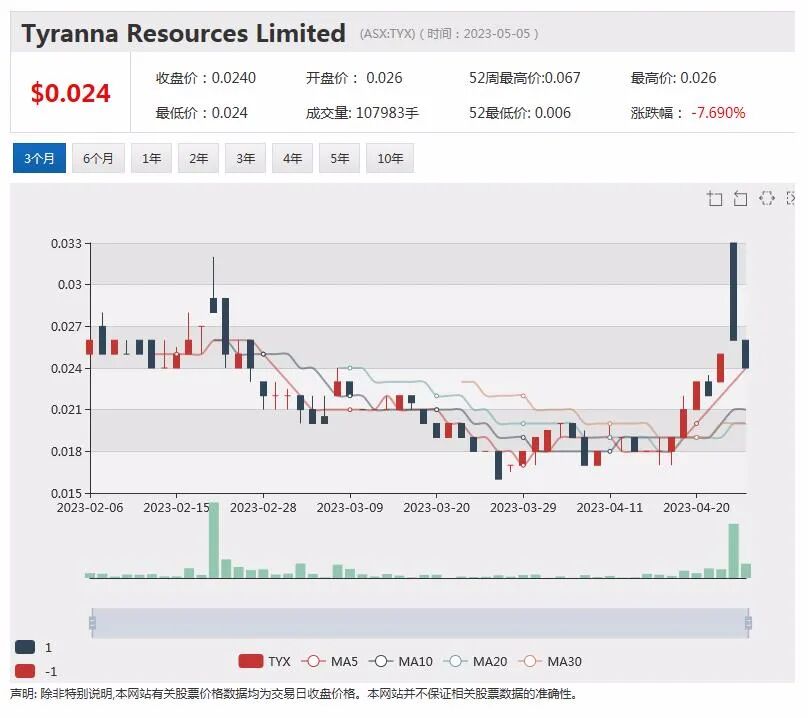Click the 开盘价：0.026 value
Image resolution: width=808 pixels, height=718 pixels.
pyautogui.click(x=354, y=78)
